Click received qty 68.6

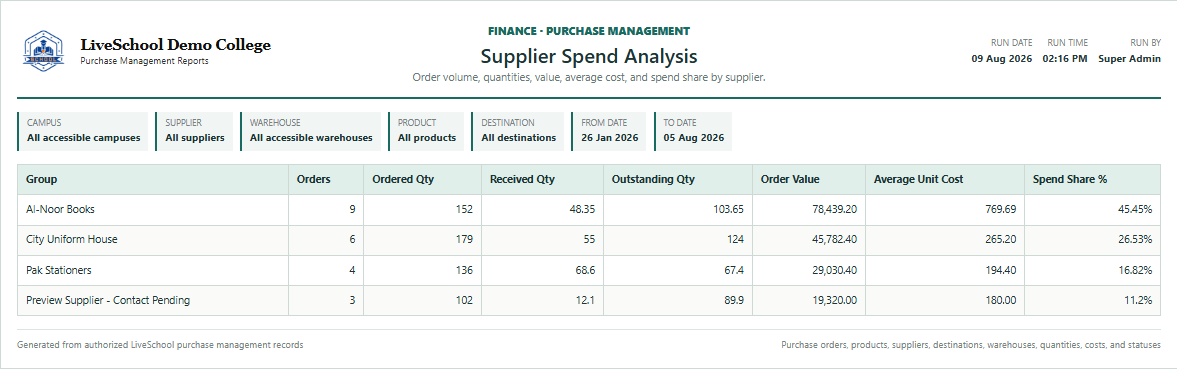pyautogui.click(x=585, y=270)
